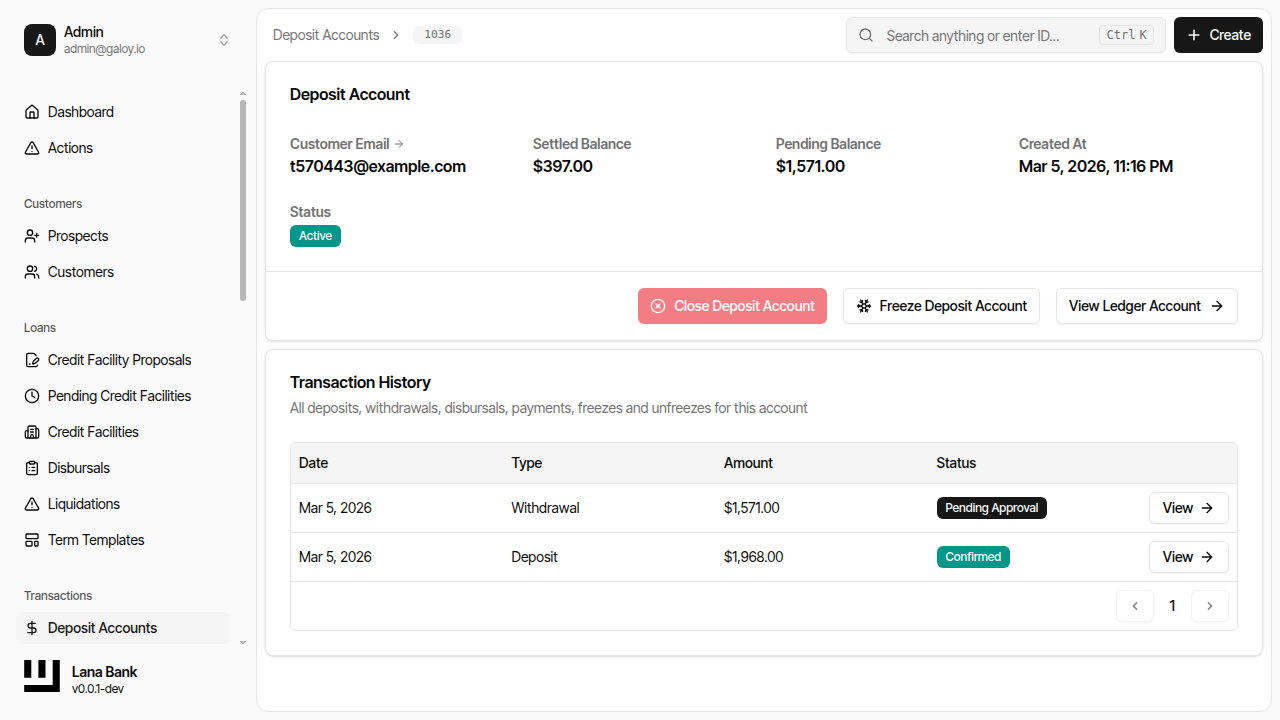Screen dimensions: 1280x720
Task: Switch to Deposit Accounts via breadcrumb
Action: click(326, 34)
